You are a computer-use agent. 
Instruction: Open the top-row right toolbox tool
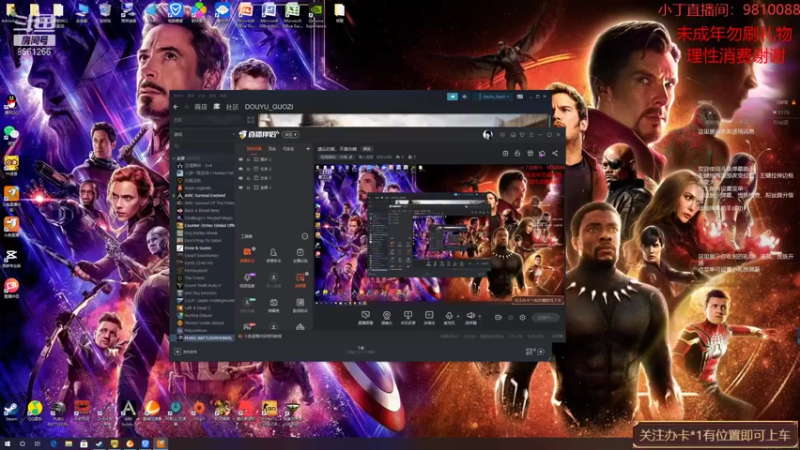pyautogui.click(x=300, y=255)
